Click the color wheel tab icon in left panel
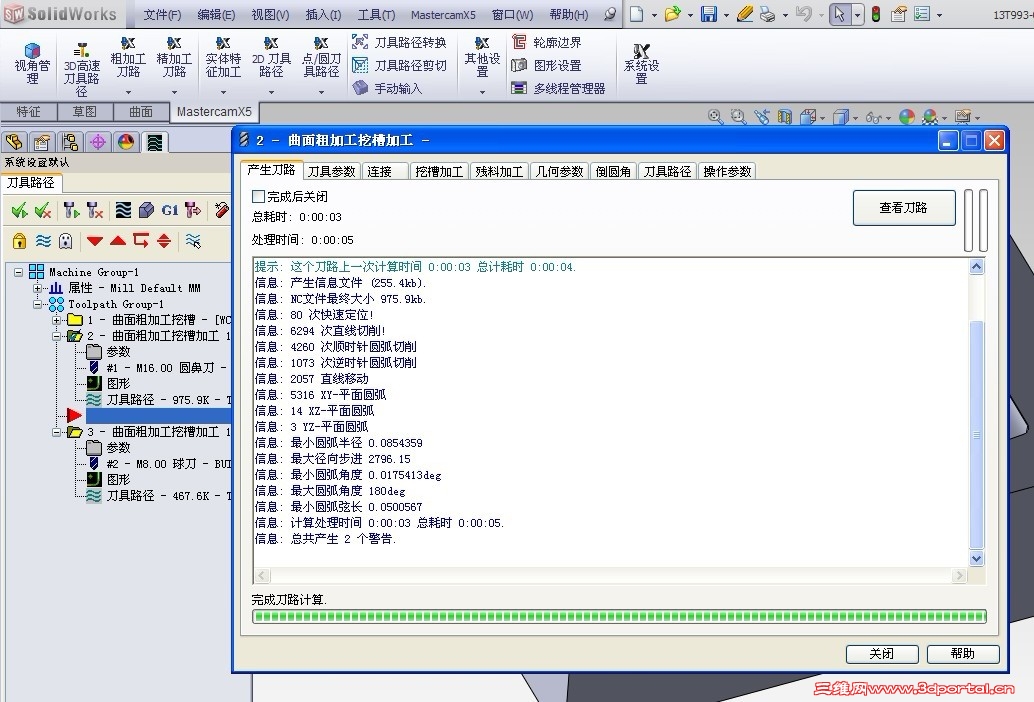The image size is (1034, 702). coord(126,142)
